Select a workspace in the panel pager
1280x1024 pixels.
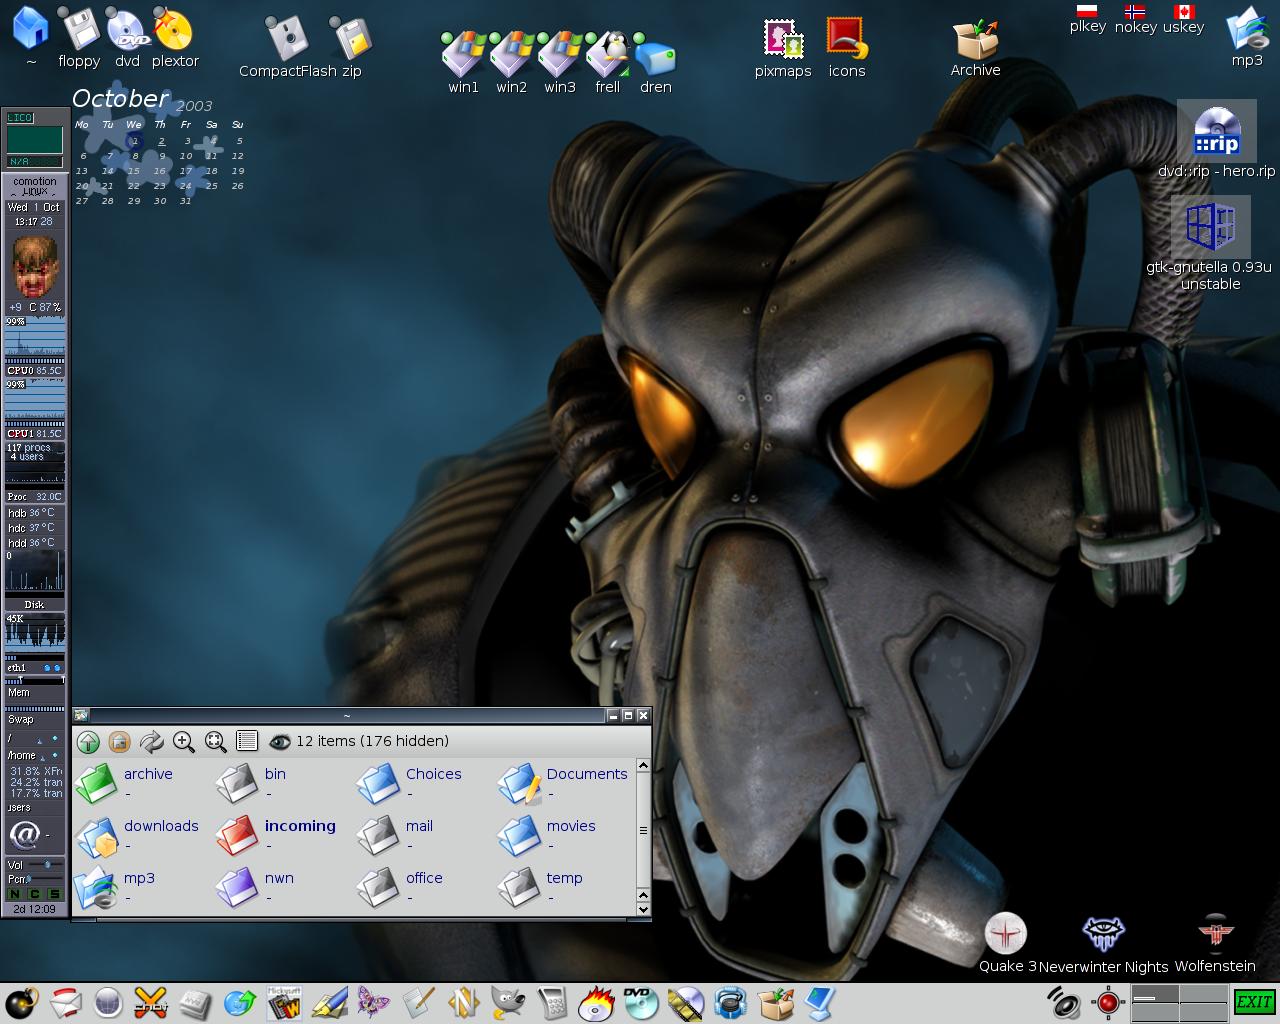(1180, 1002)
